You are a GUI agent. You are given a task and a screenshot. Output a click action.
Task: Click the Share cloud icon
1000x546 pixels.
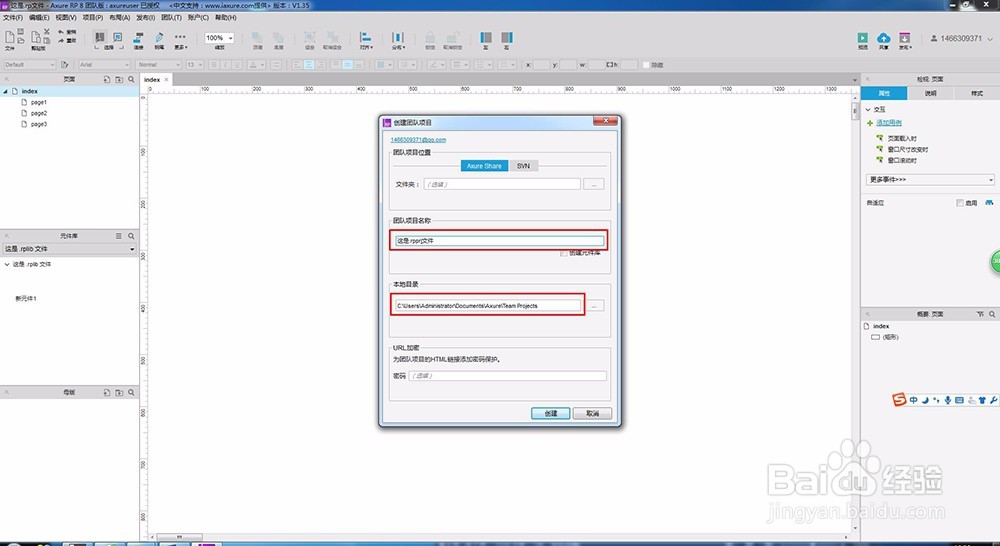884,40
